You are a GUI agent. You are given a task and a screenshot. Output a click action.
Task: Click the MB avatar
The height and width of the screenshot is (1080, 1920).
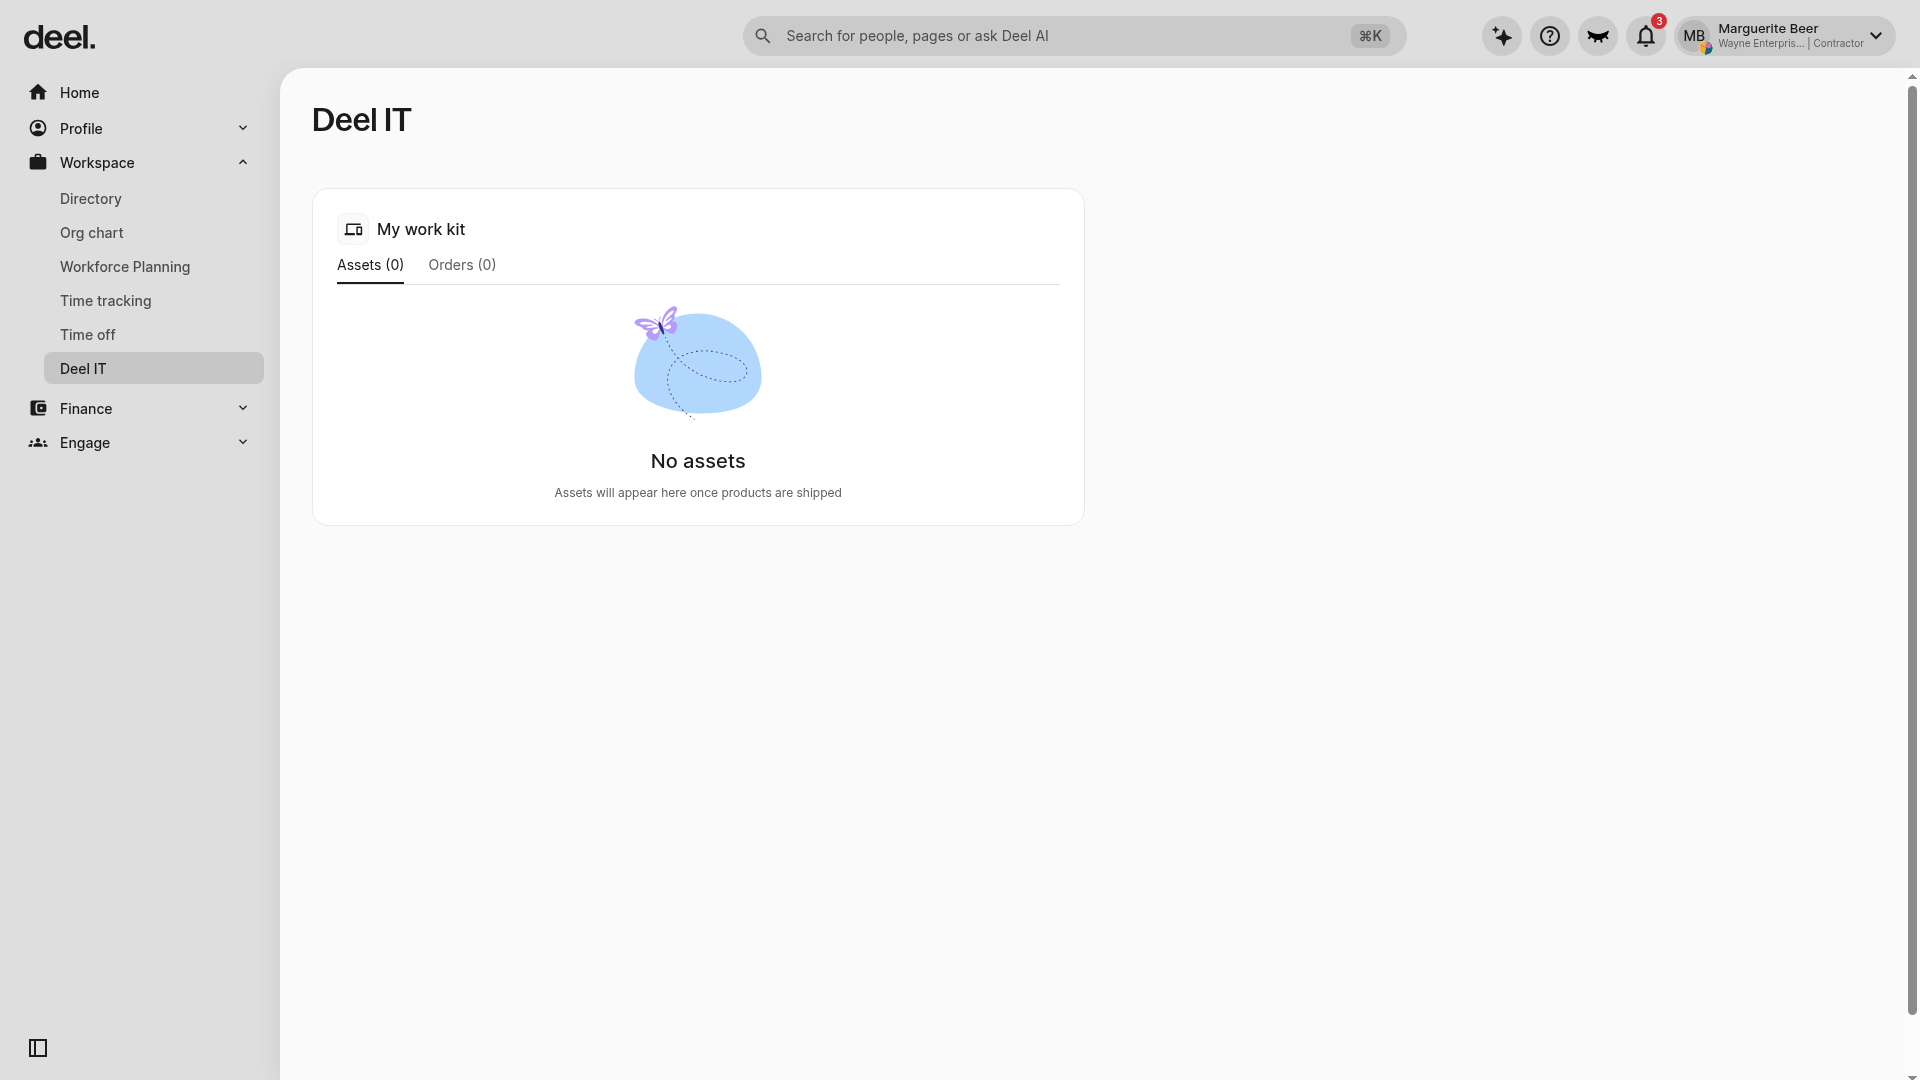tap(1694, 36)
